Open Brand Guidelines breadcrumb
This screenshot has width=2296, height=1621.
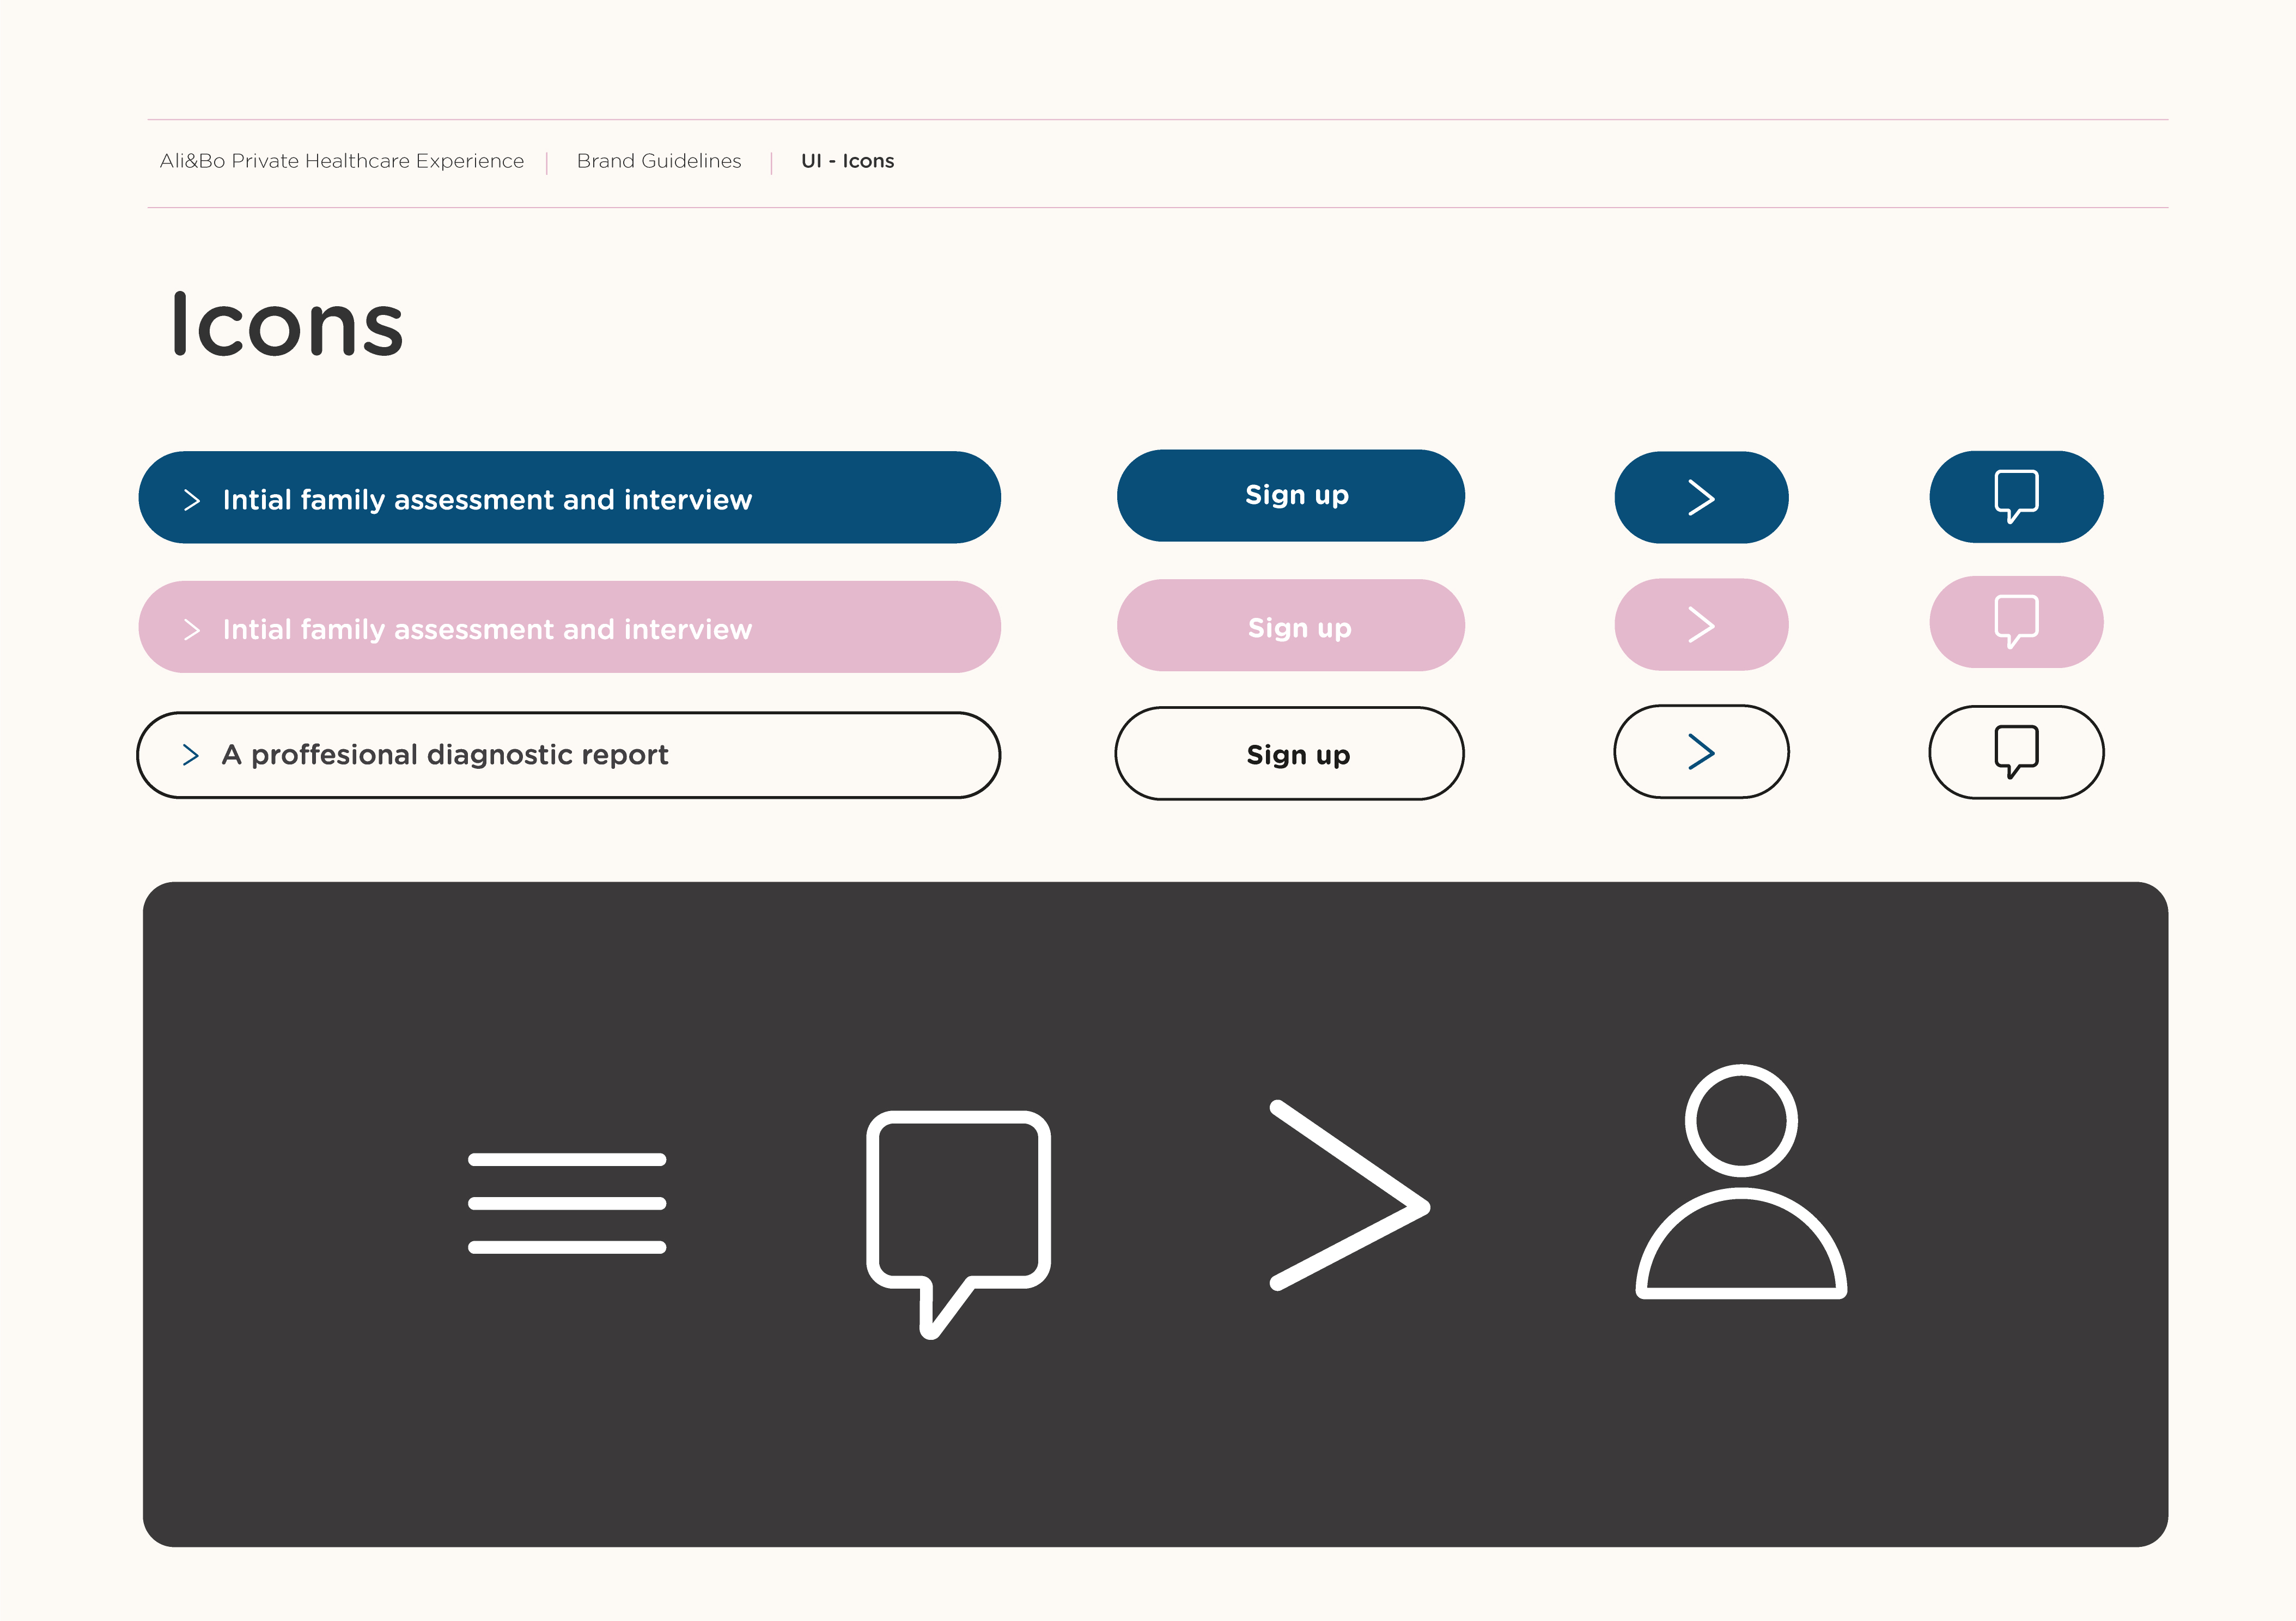tap(659, 161)
